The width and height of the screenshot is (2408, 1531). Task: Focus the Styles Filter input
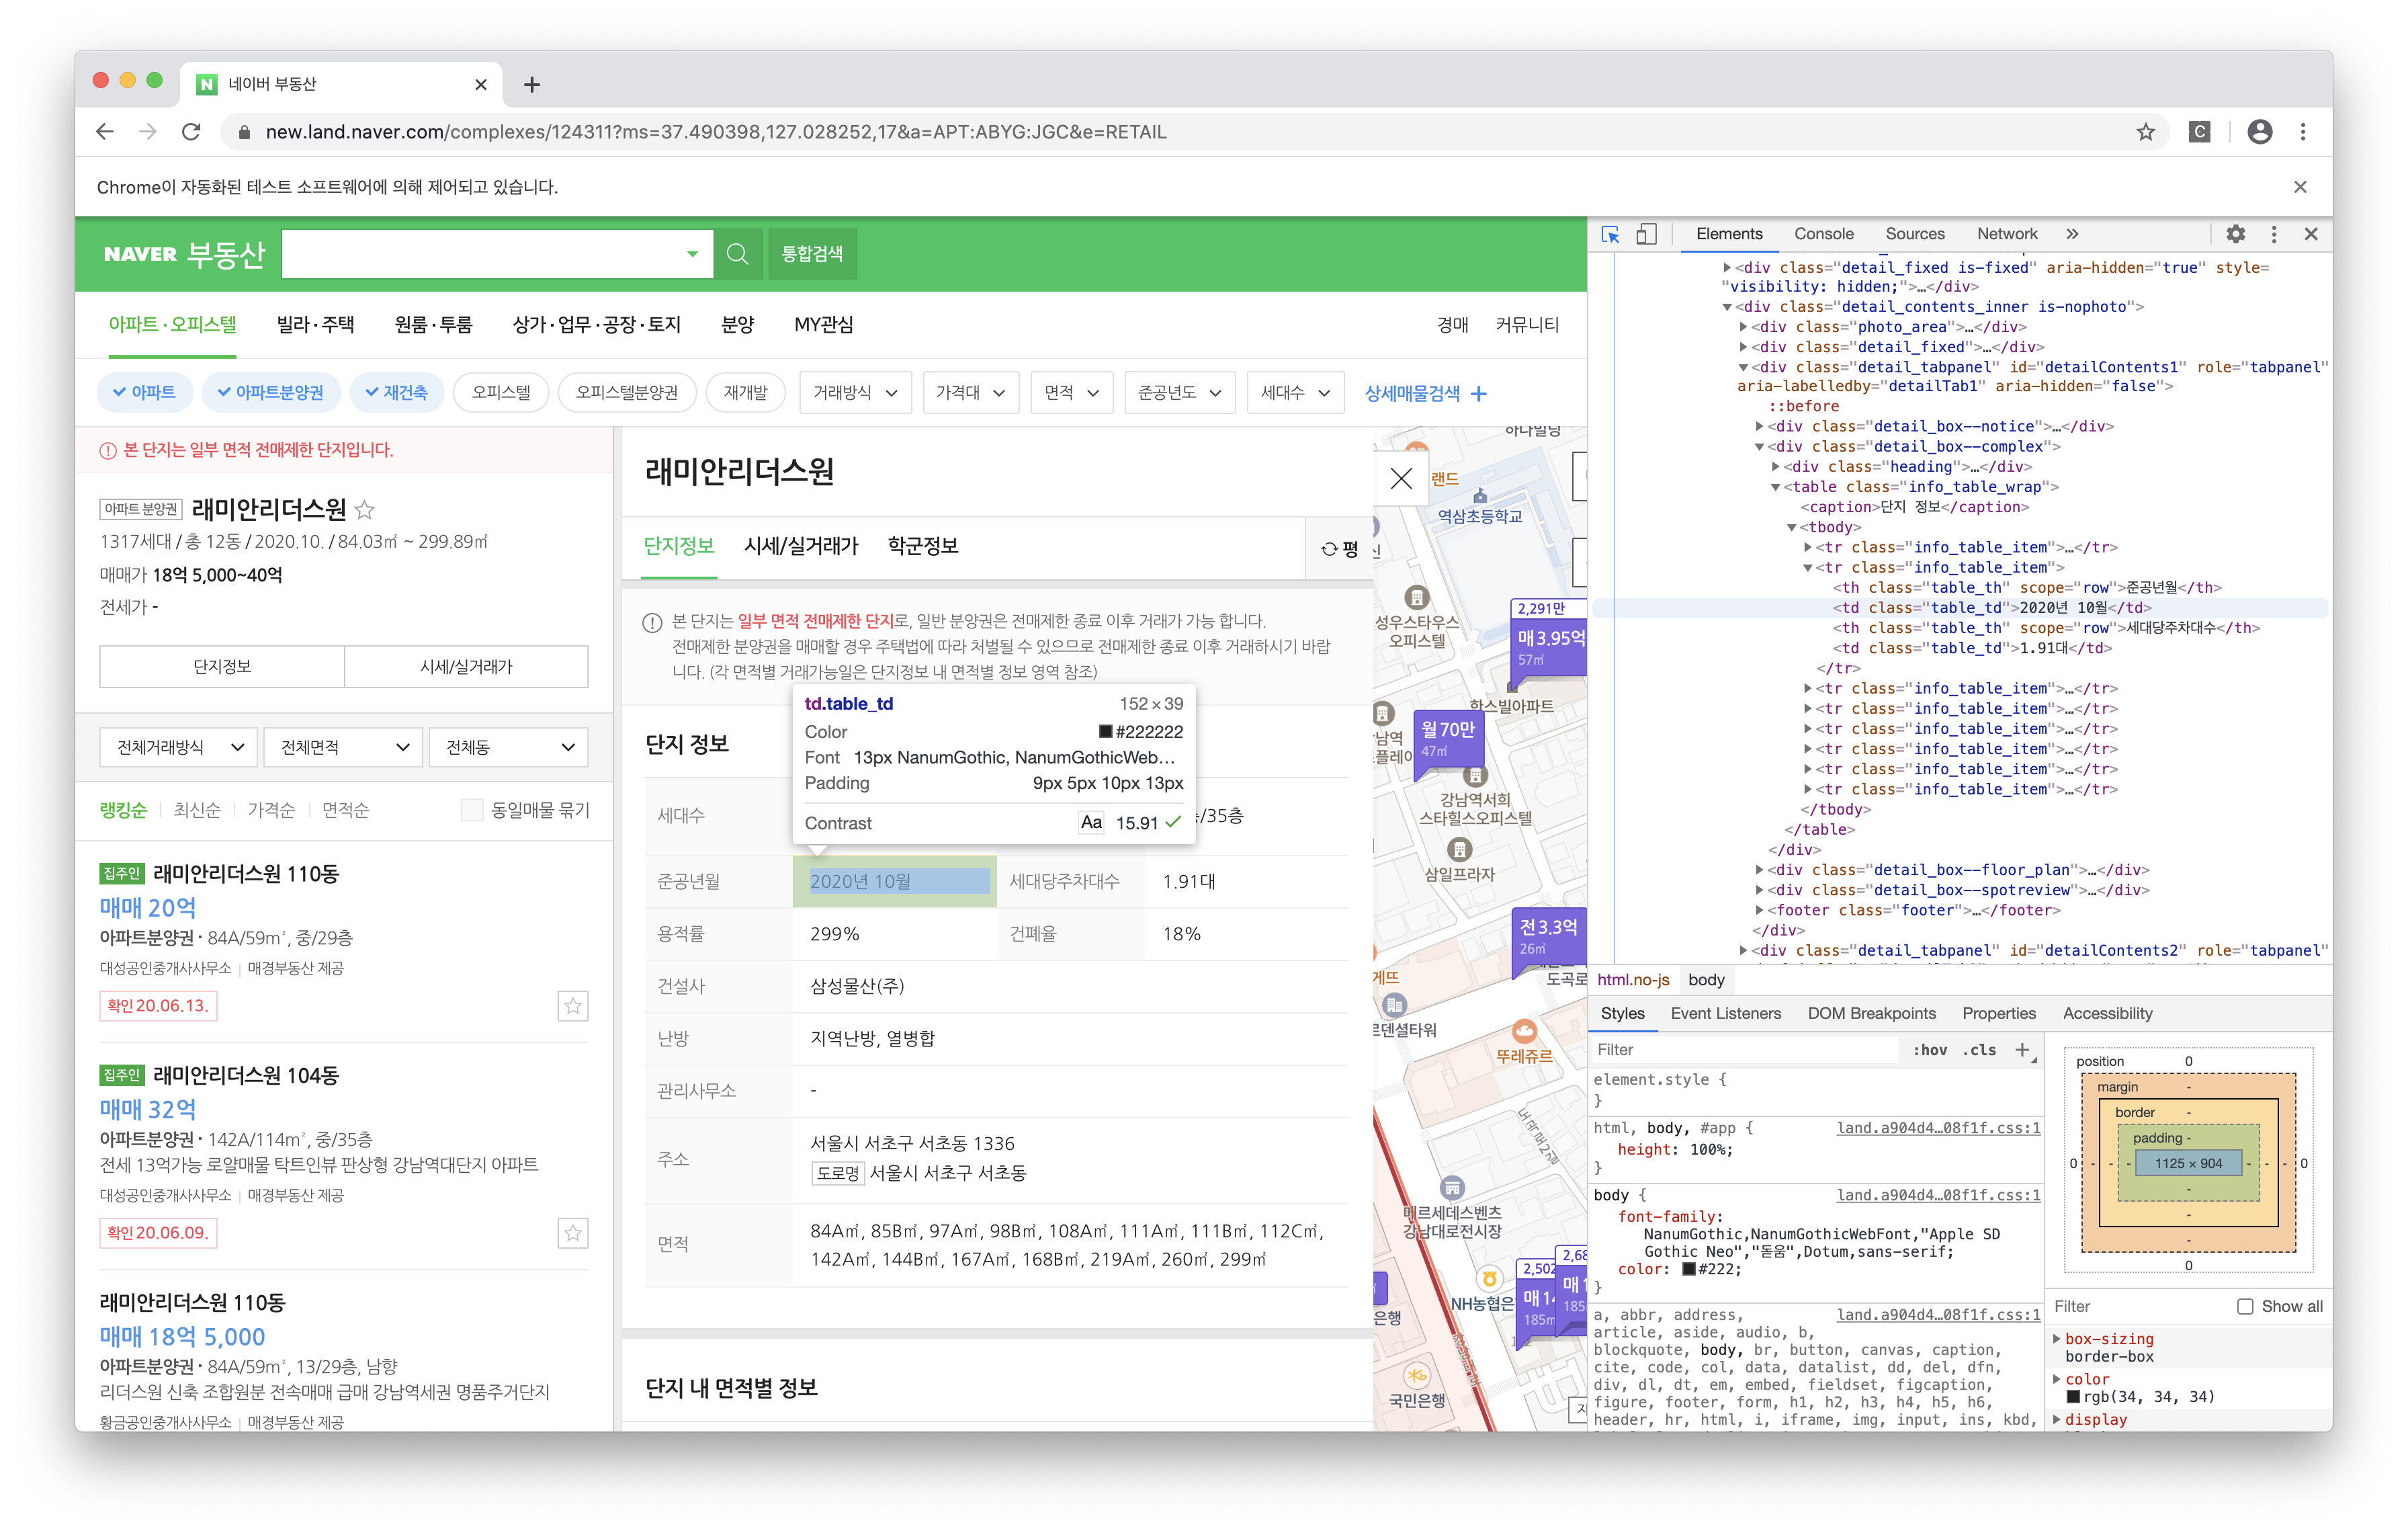pyautogui.click(x=1744, y=1049)
